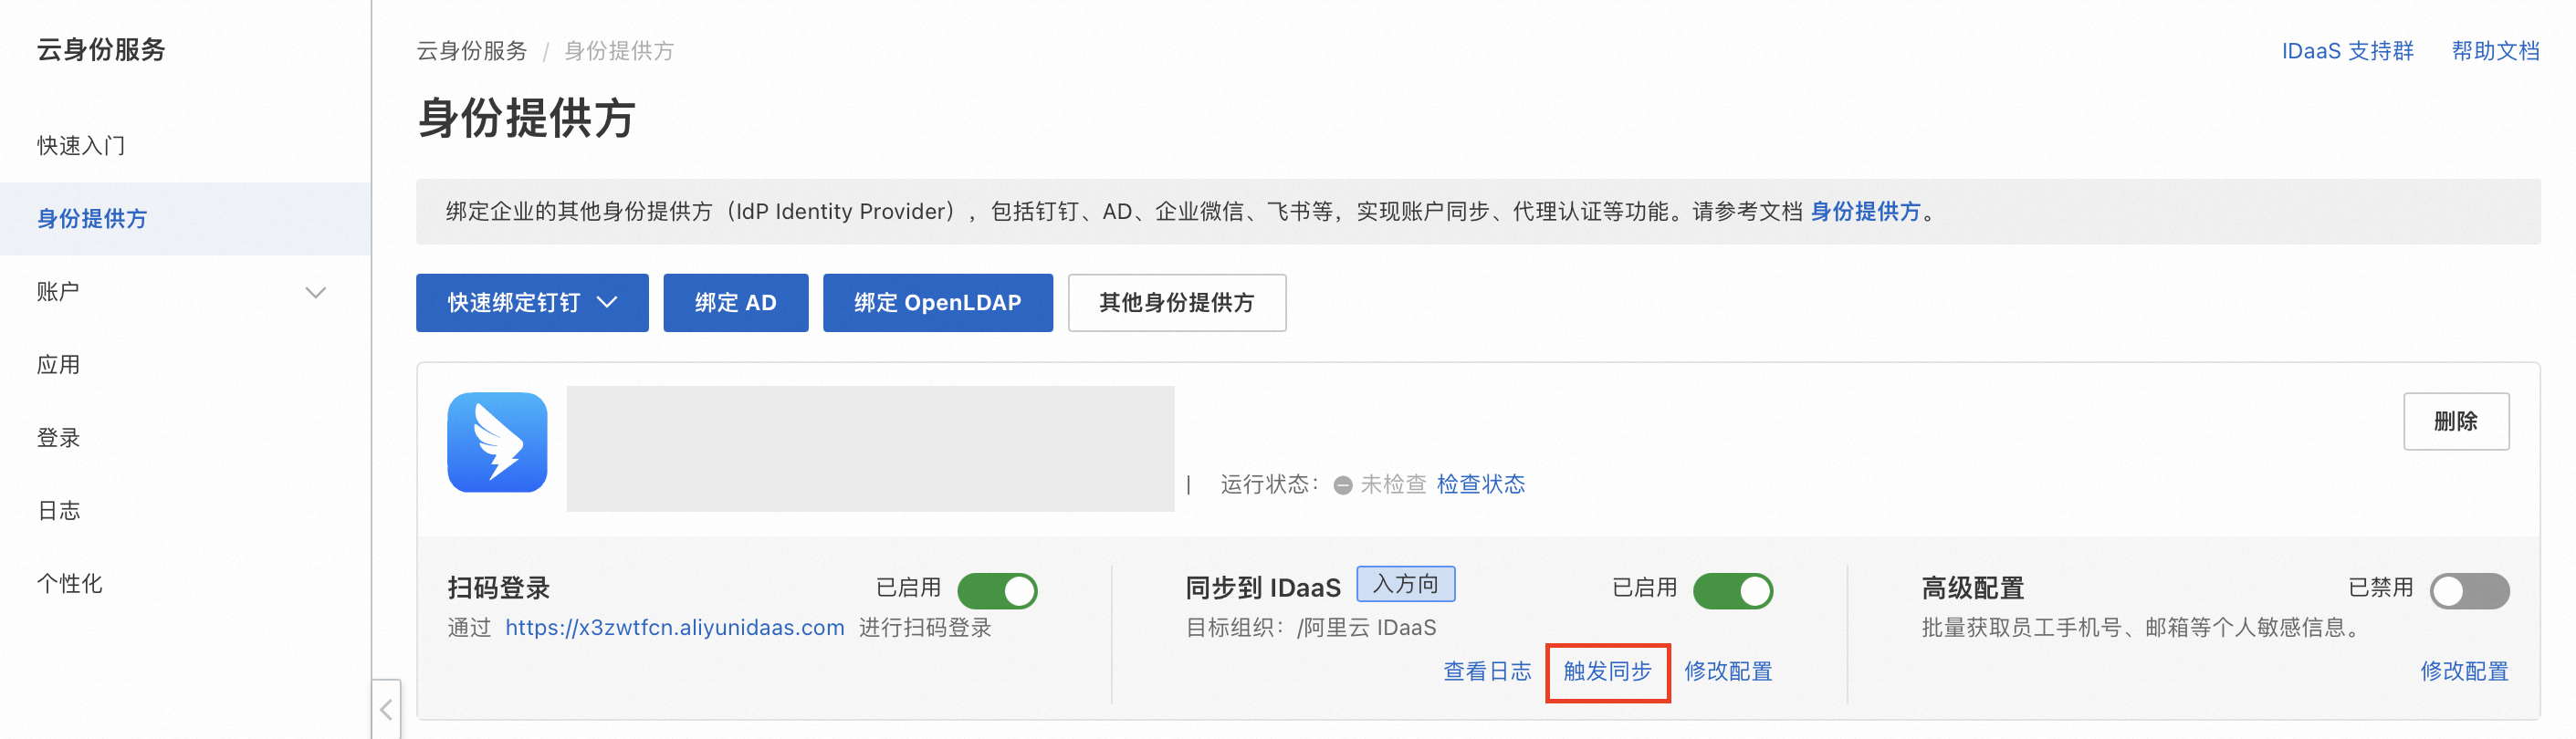This screenshot has height=739, width=2576.
Task: Click the 检查状态 link
Action: [x=1480, y=484]
